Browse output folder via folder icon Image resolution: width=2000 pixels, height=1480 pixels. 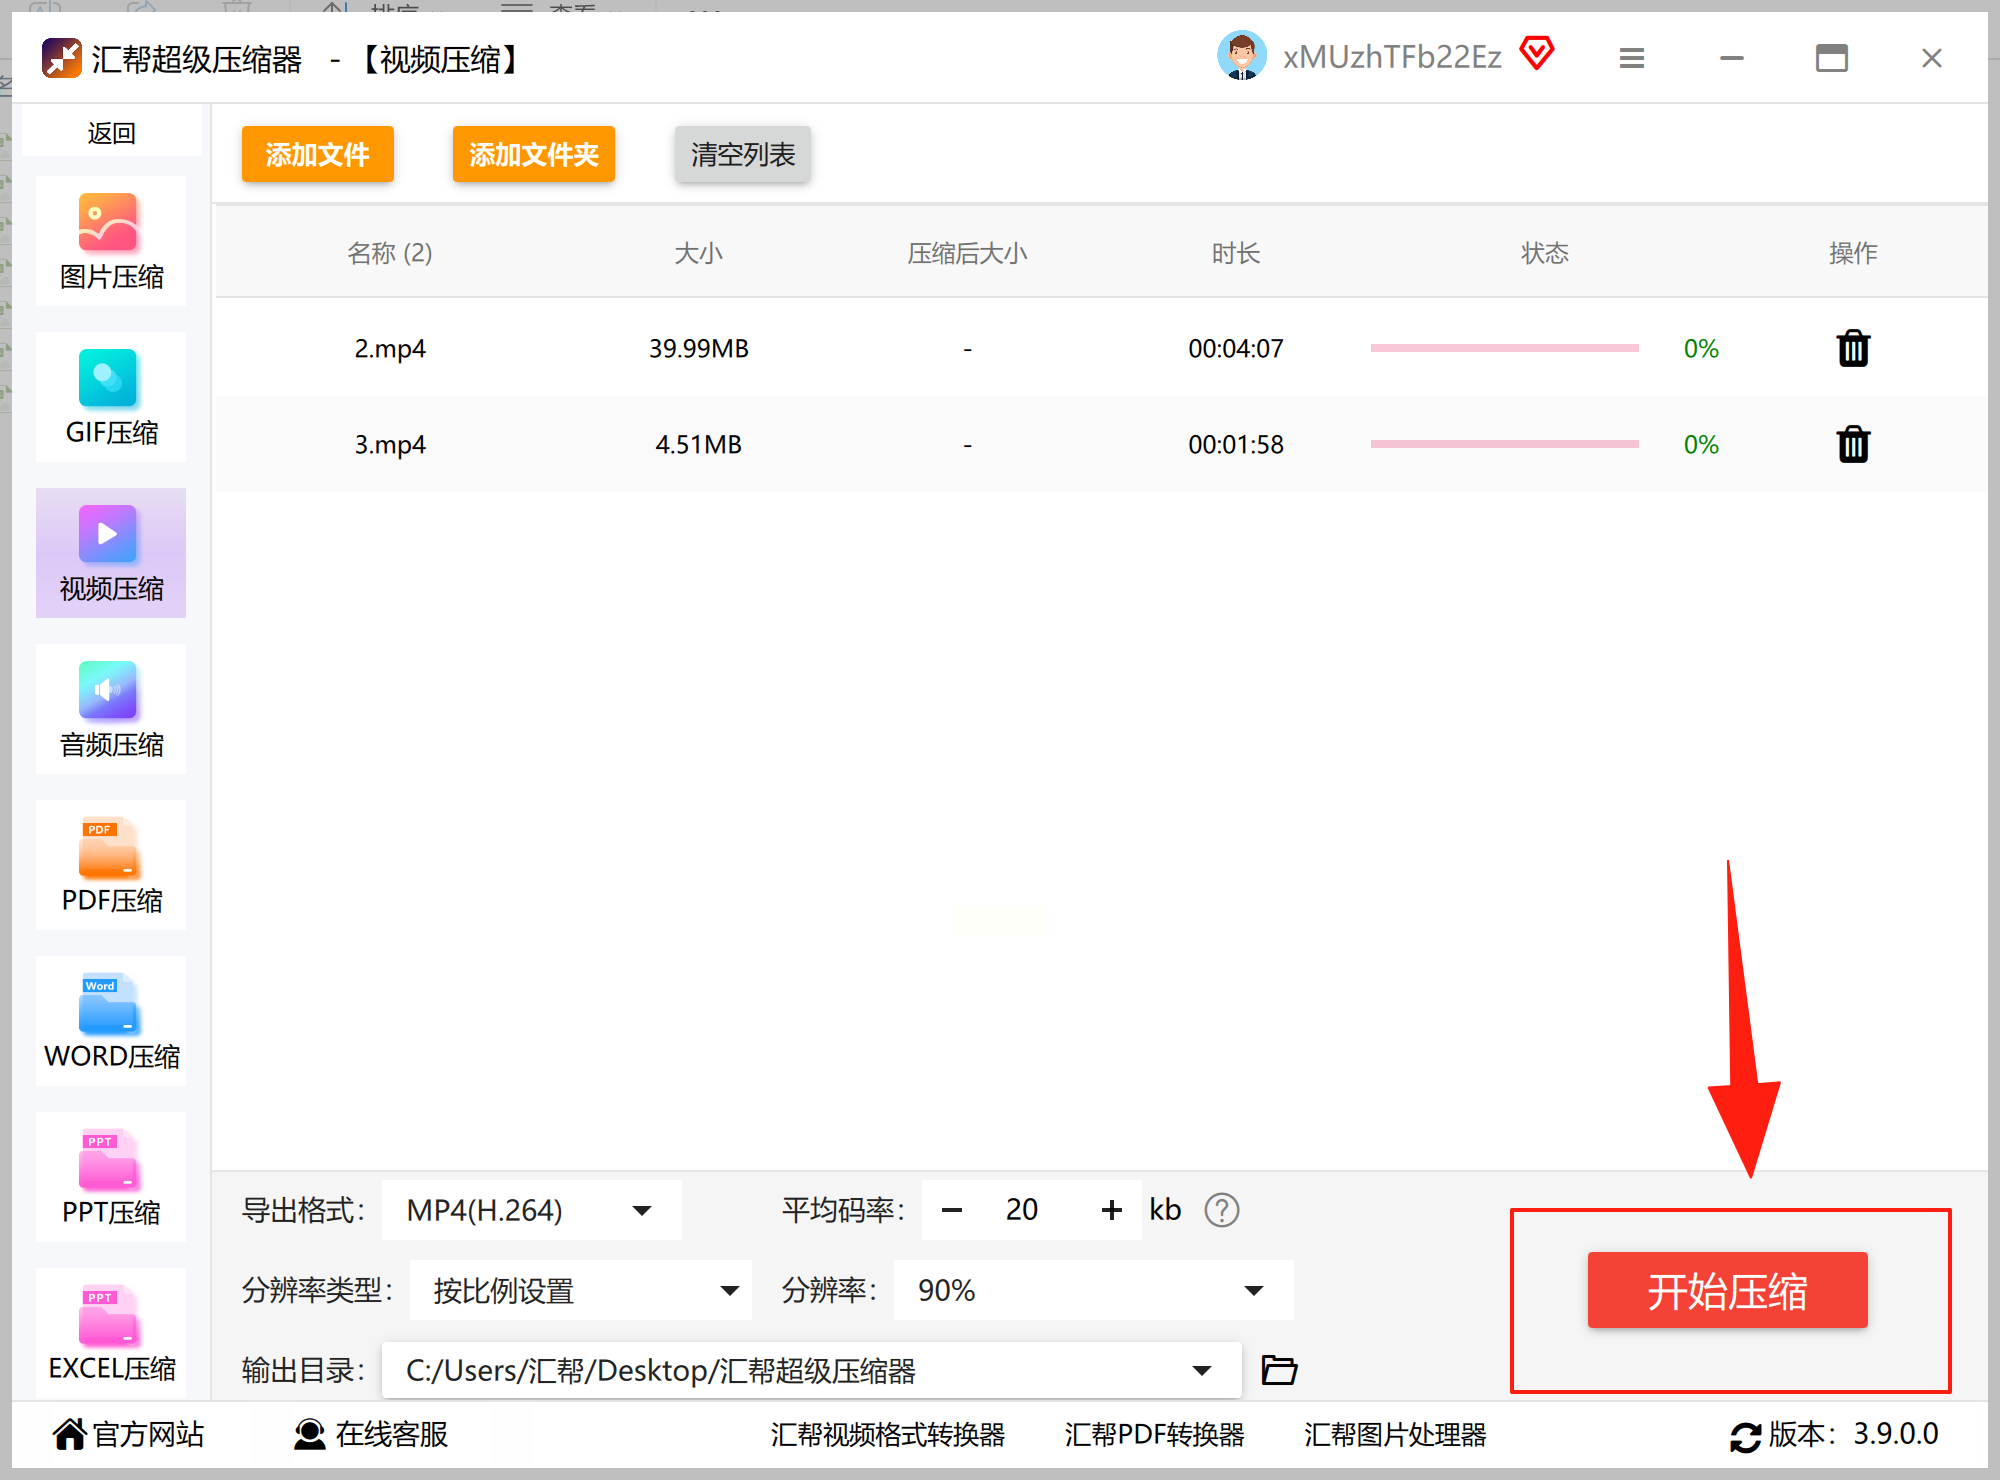1279,1370
